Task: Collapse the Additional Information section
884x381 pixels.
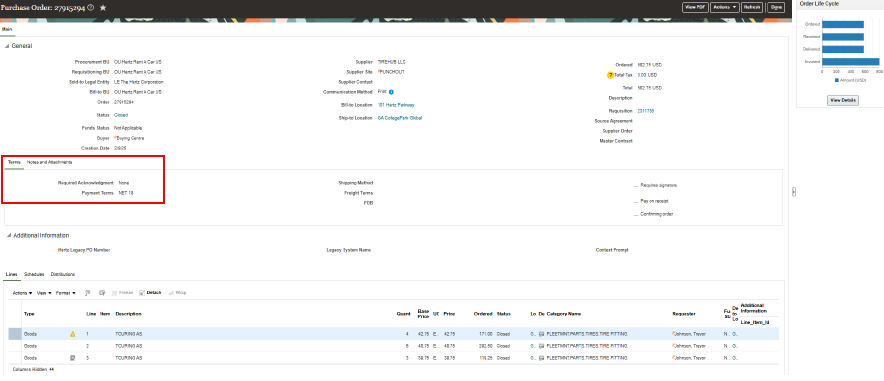Action: click(x=7, y=236)
